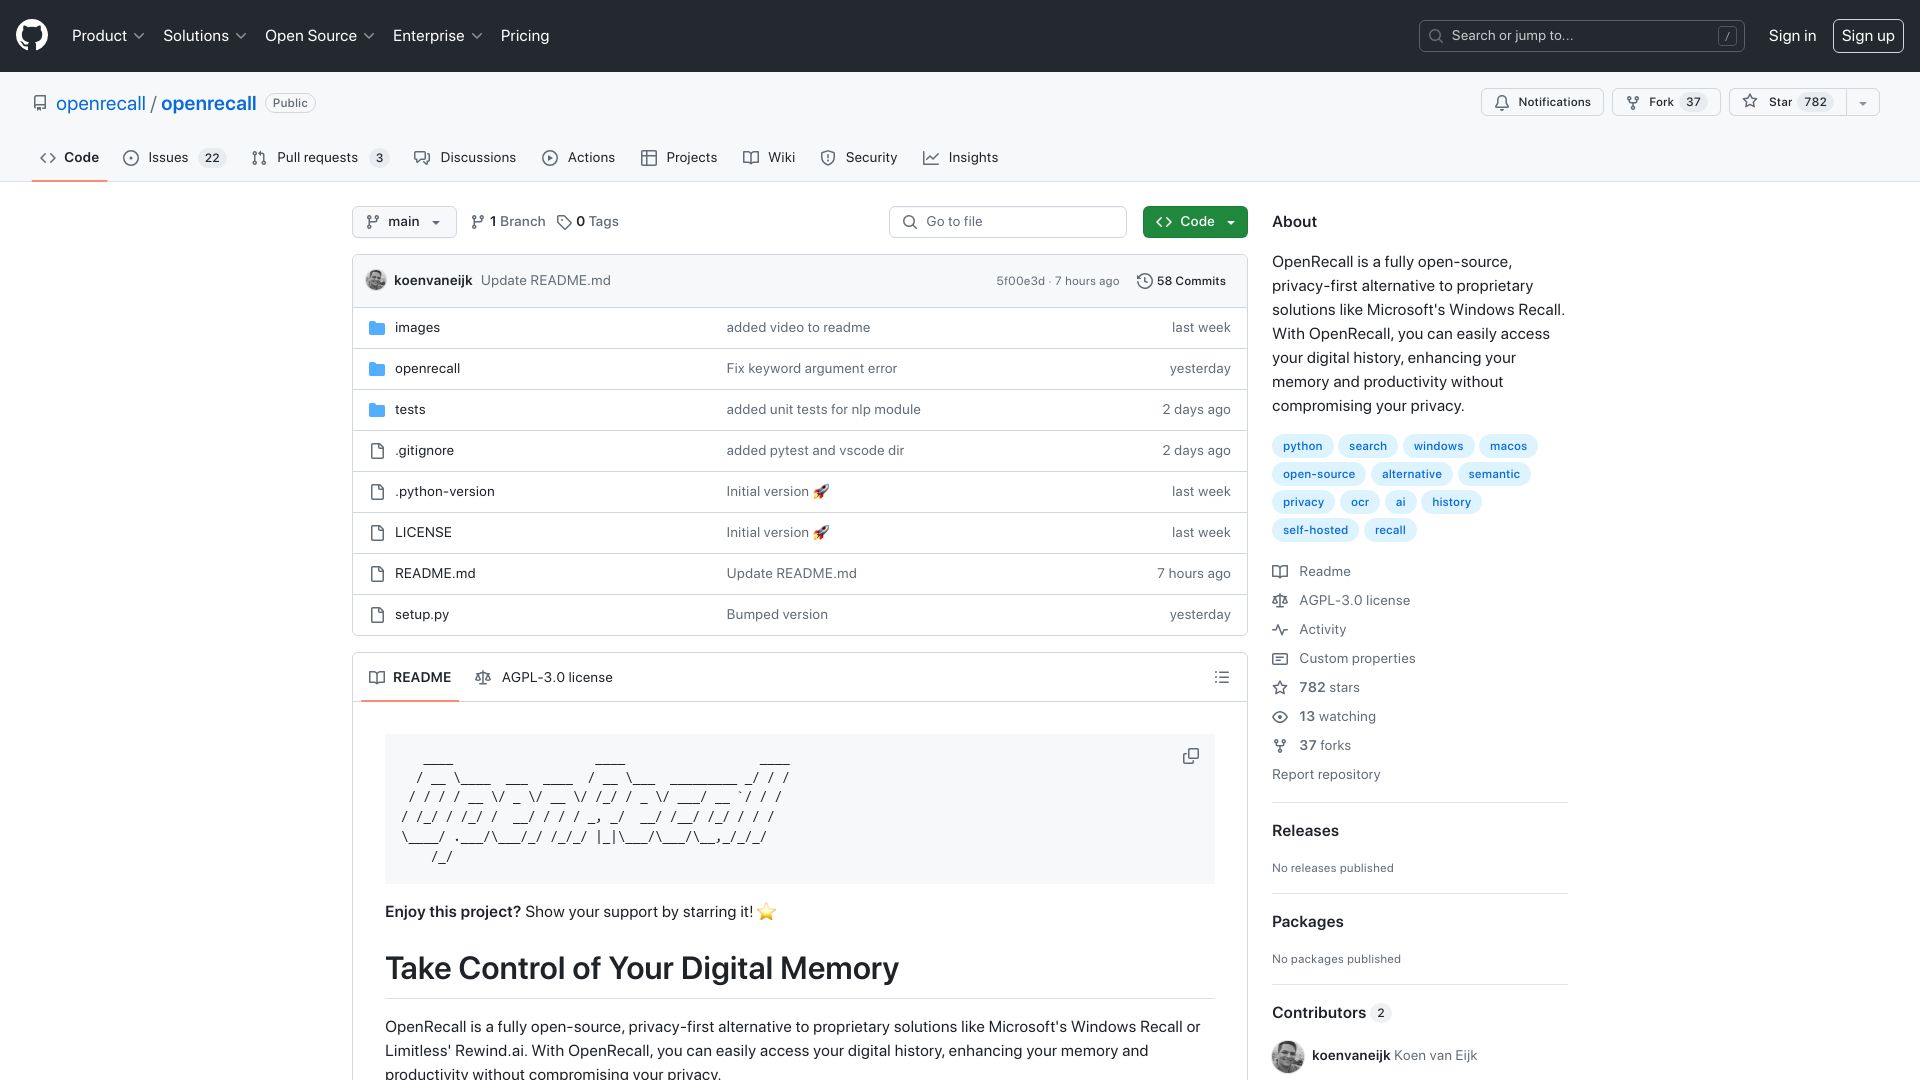Click the .gitignore file icon
Image resolution: width=1920 pixels, height=1080 pixels.
377,451
